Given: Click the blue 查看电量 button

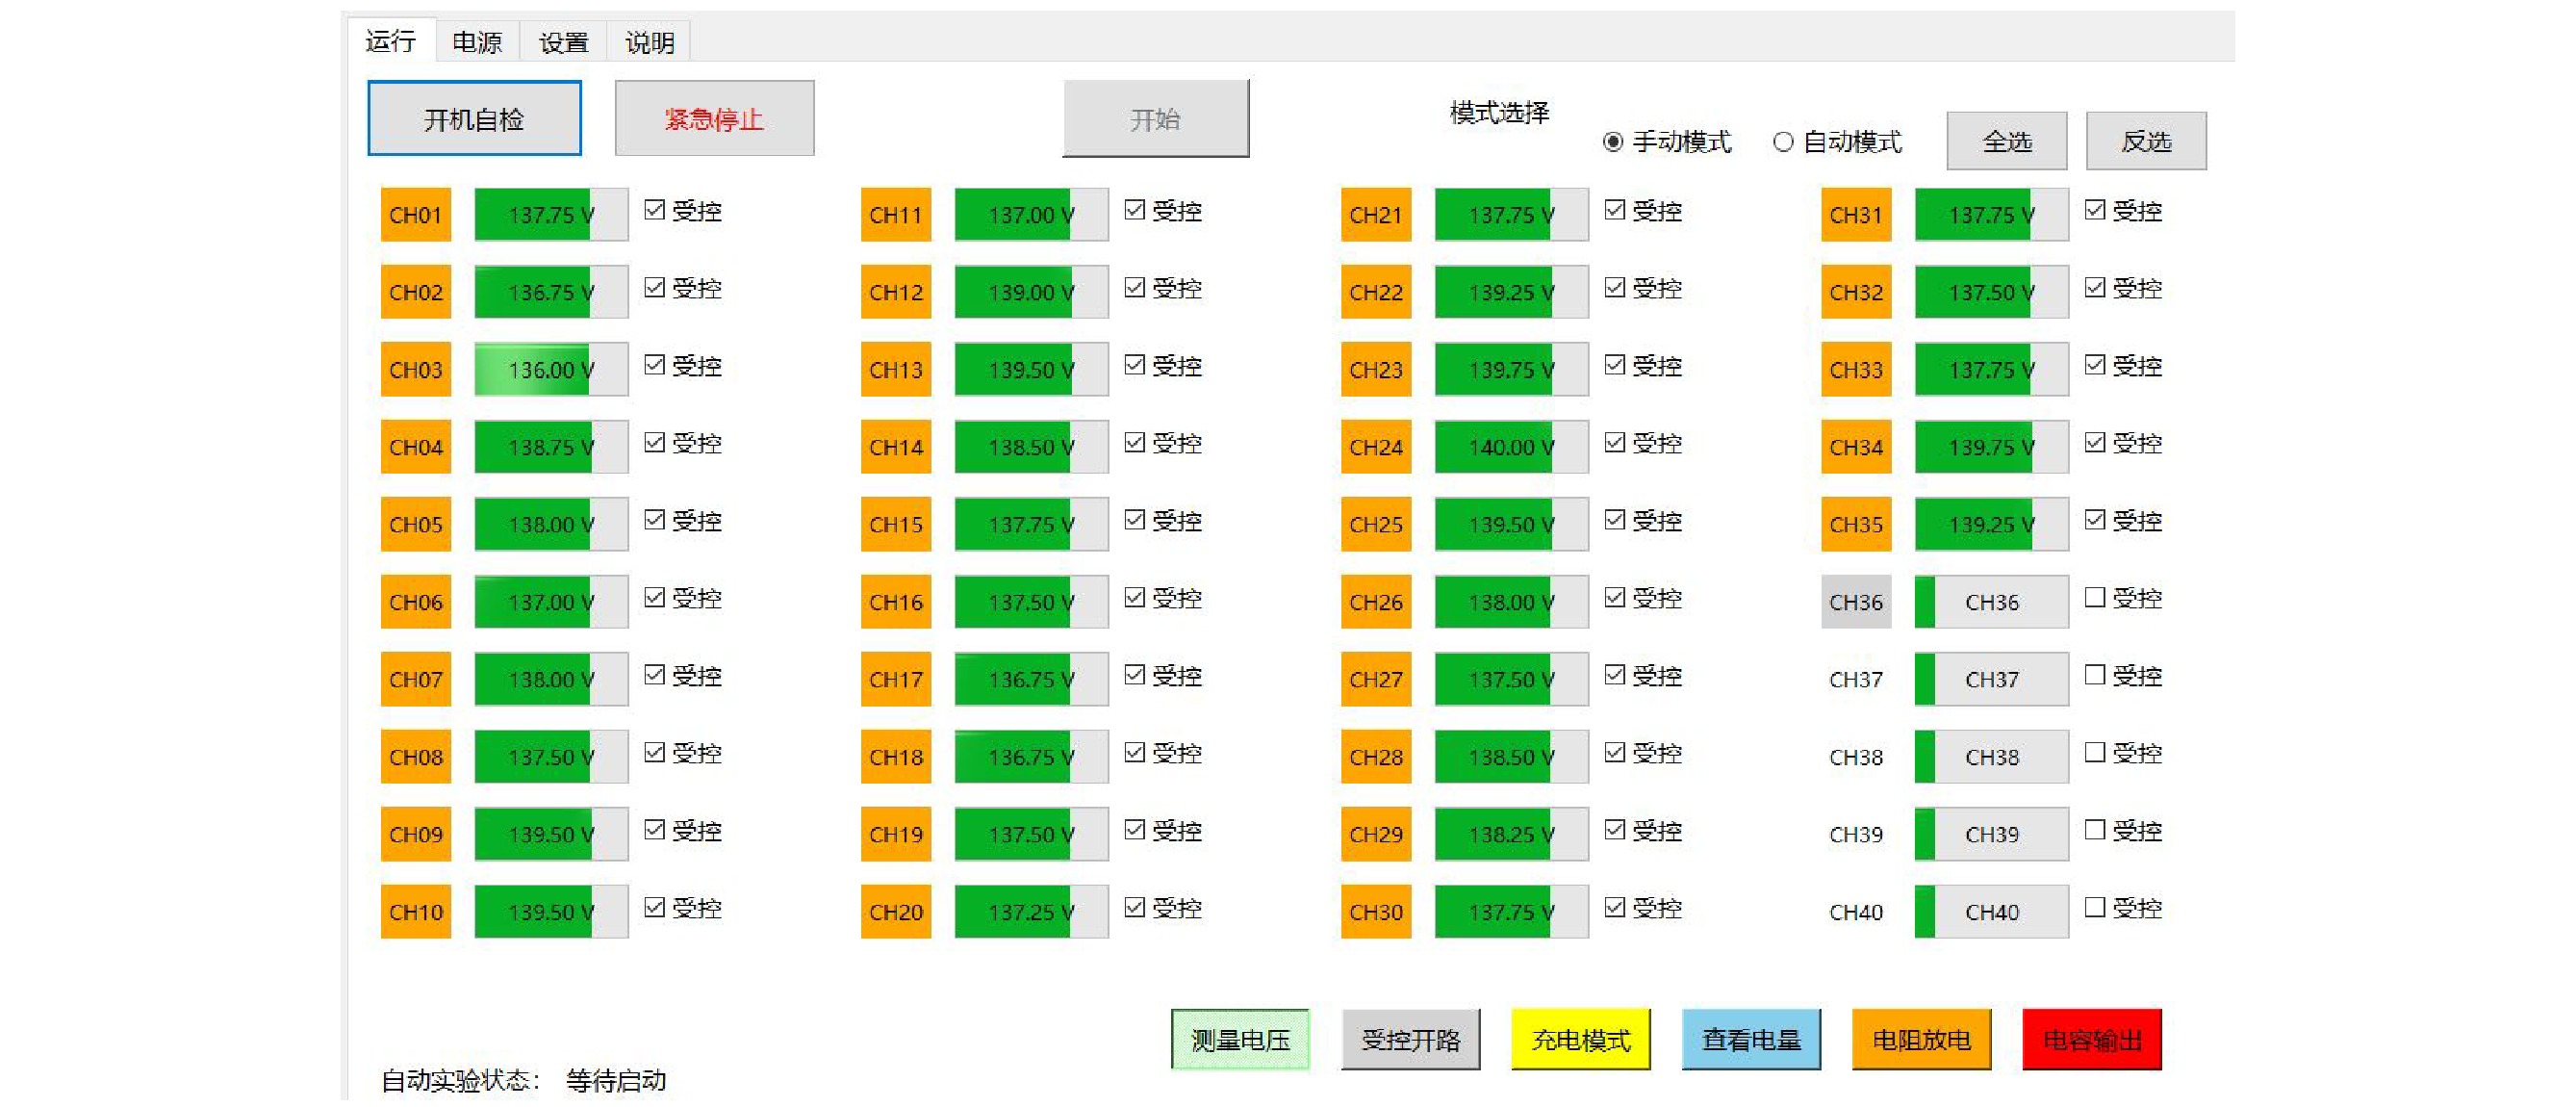Looking at the screenshot, I should pyautogui.click(x=1750, y=1039).
